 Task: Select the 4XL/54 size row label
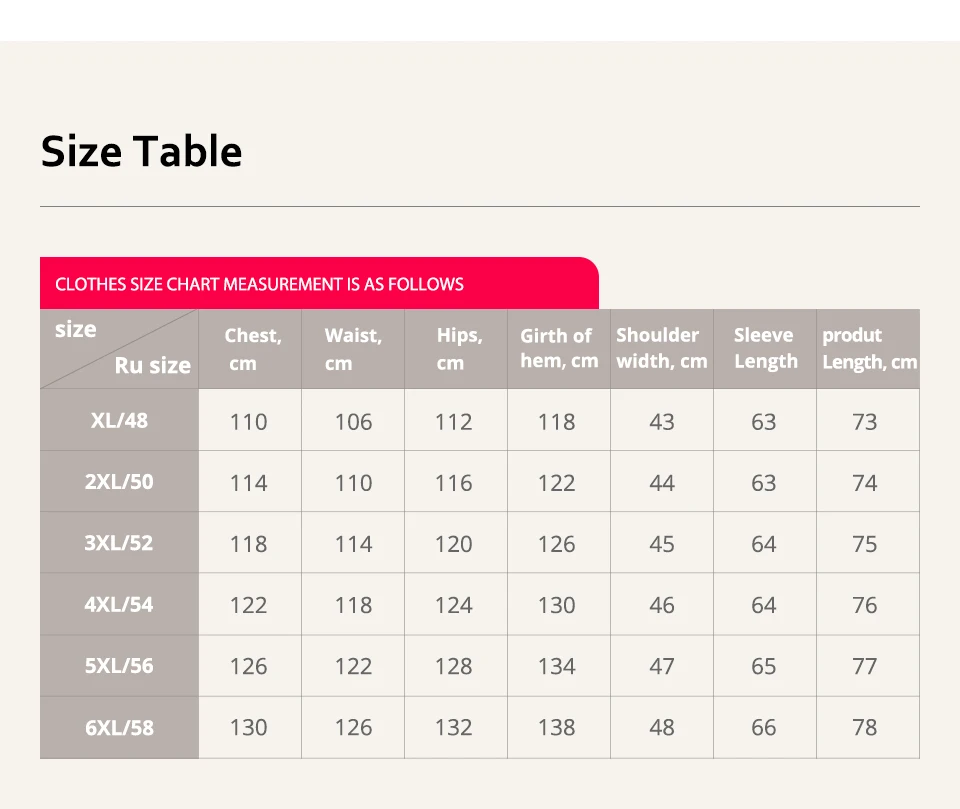119,604
